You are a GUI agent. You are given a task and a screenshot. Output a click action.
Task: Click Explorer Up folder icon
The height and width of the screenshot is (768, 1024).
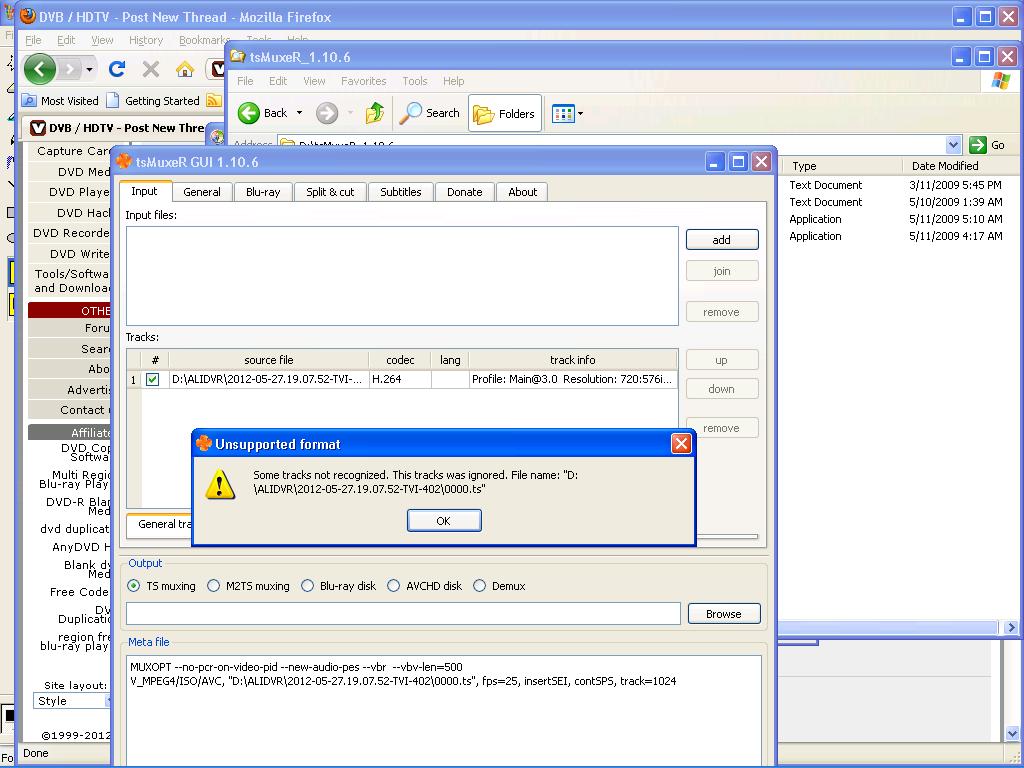[x=375, y=113]
